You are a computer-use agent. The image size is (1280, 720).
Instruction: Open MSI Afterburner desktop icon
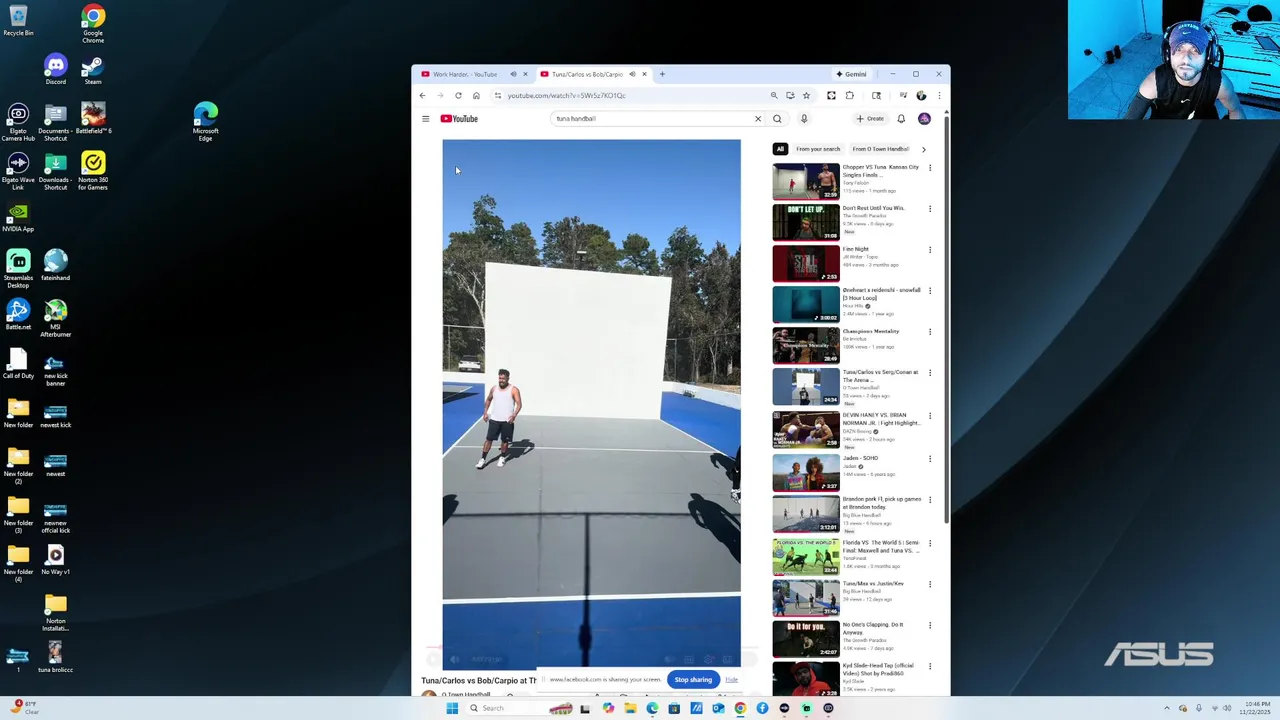55,318
